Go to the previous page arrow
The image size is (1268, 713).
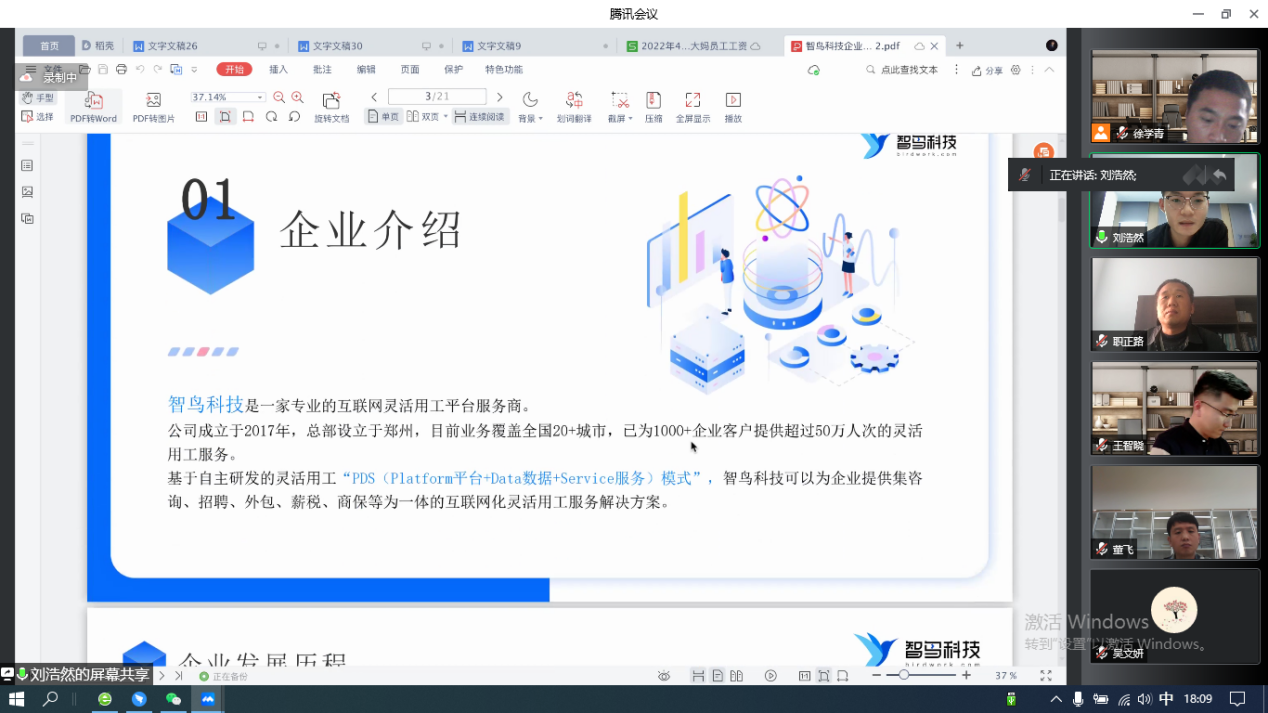coord(374,97)
